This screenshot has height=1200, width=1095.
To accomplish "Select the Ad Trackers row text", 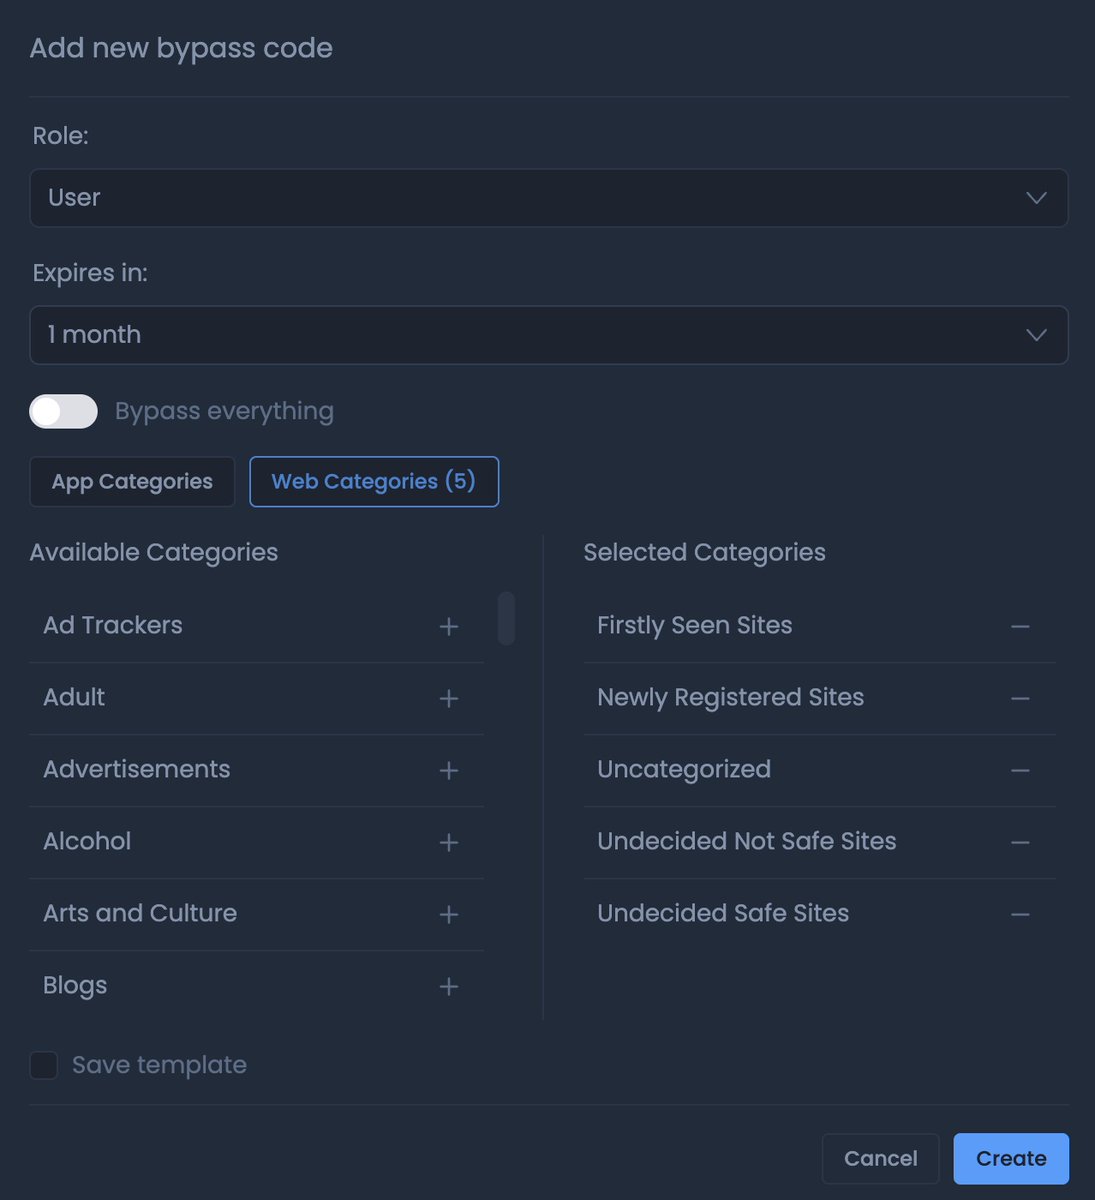I will click(113, 626).
